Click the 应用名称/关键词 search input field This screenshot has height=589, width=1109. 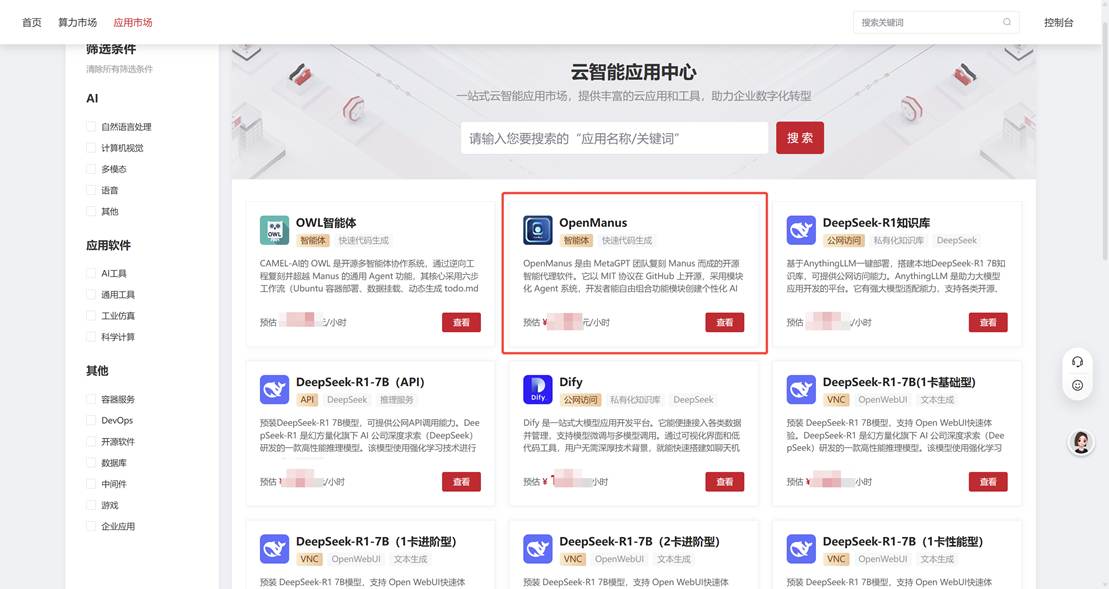(x=614, y=138)
